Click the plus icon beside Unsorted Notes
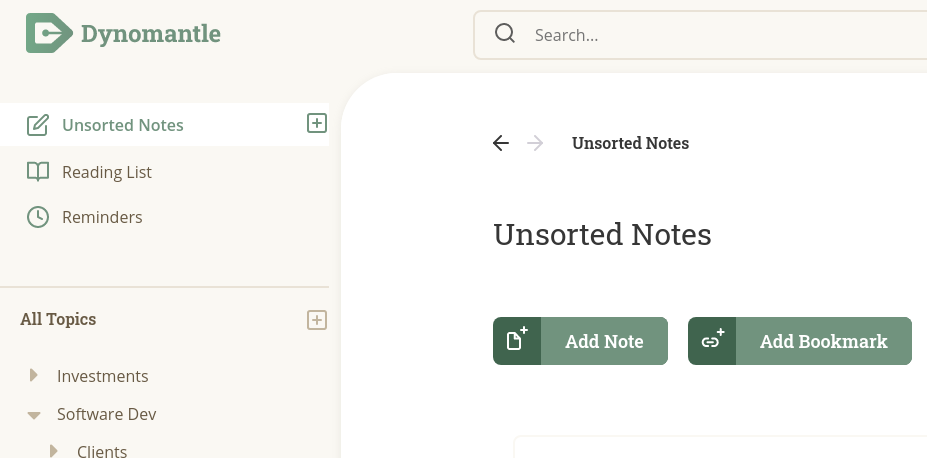This screenshot has height=458, width=927. tap(317, 123)
